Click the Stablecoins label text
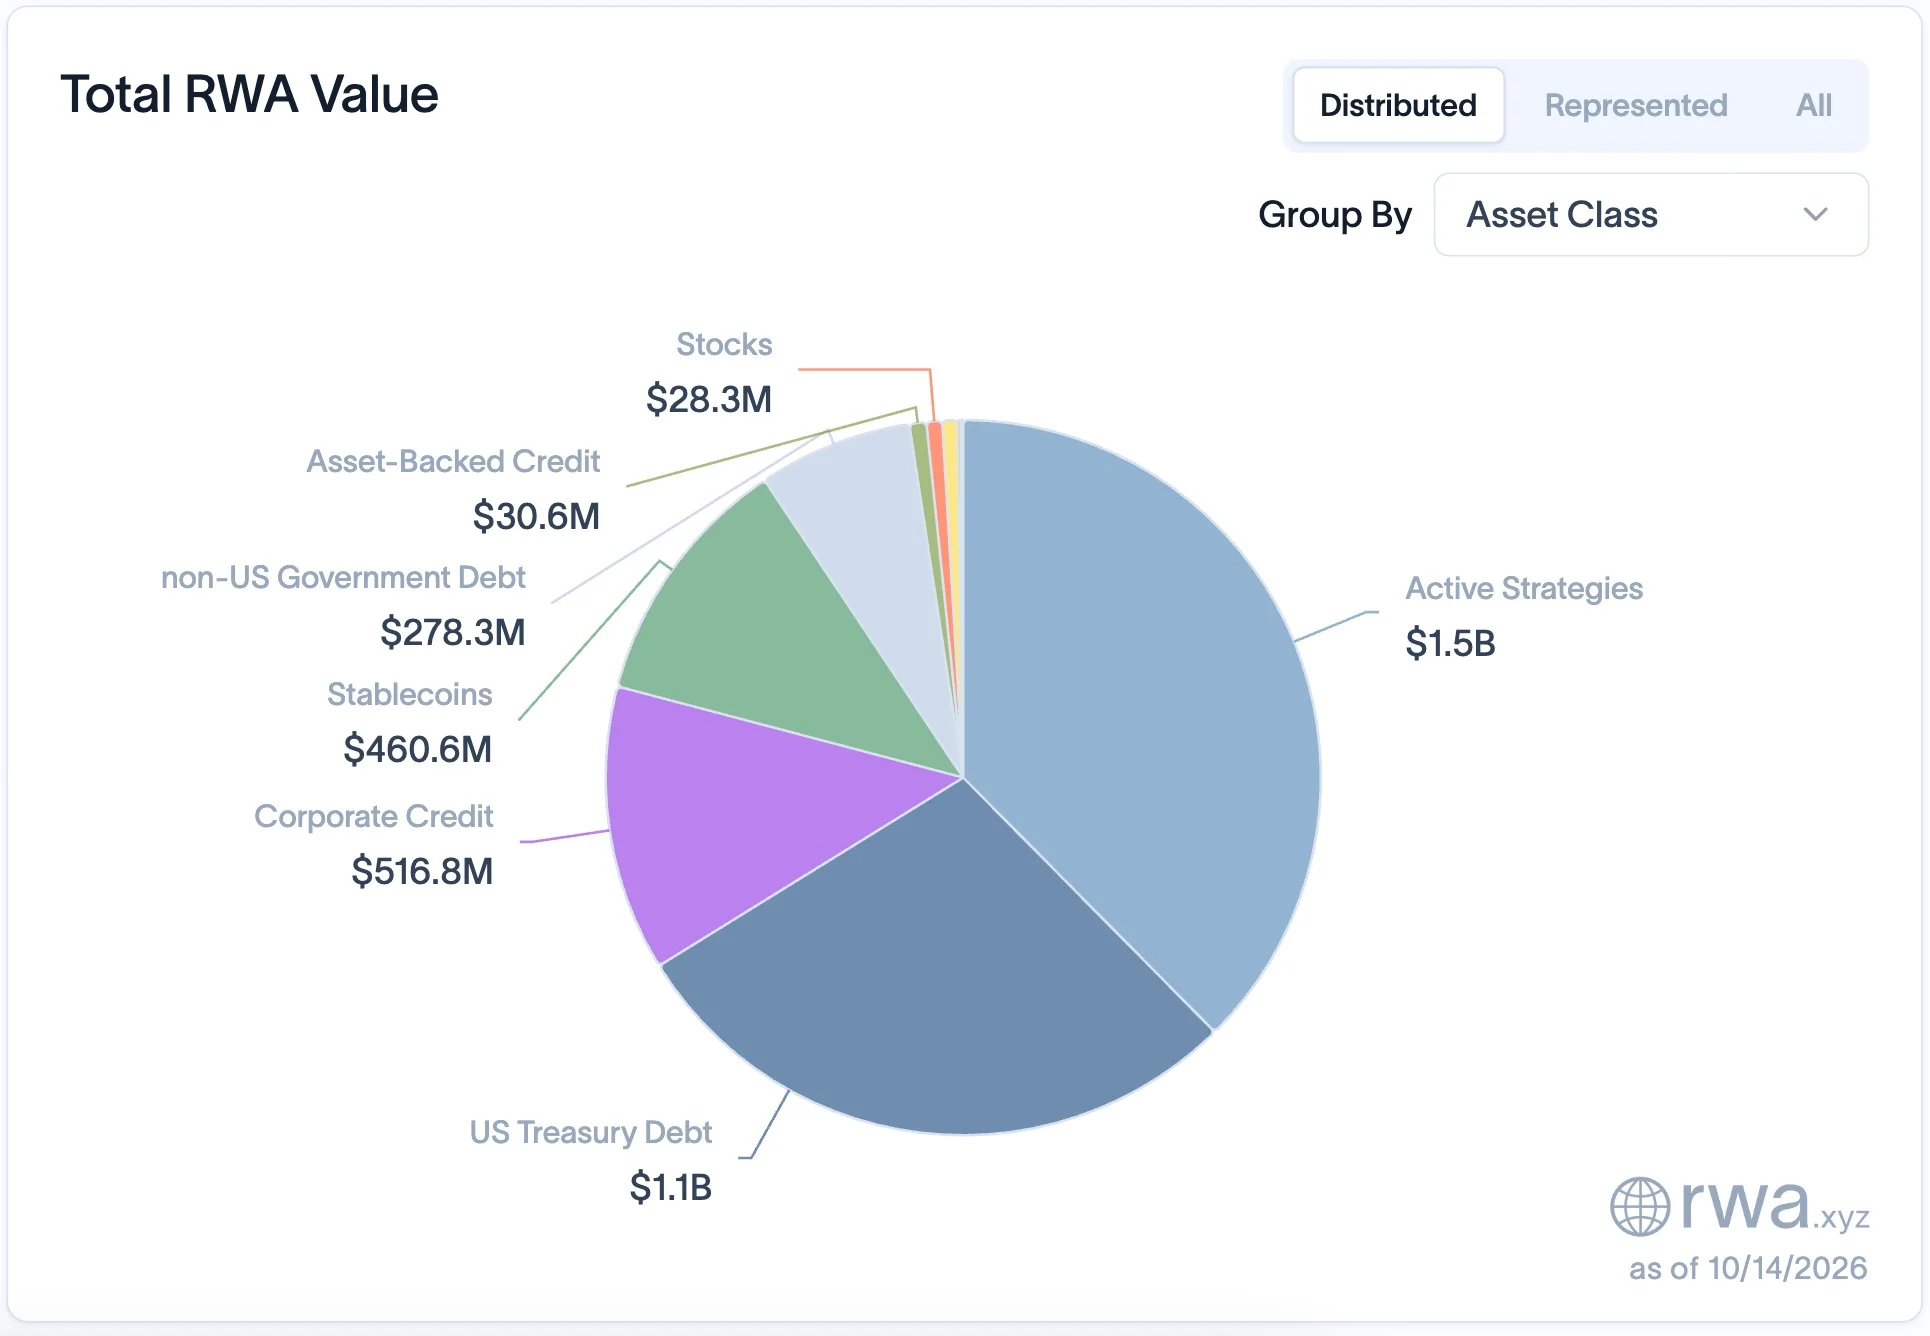This screenshot has height=1336, width=1930. (x=409, y=694)
